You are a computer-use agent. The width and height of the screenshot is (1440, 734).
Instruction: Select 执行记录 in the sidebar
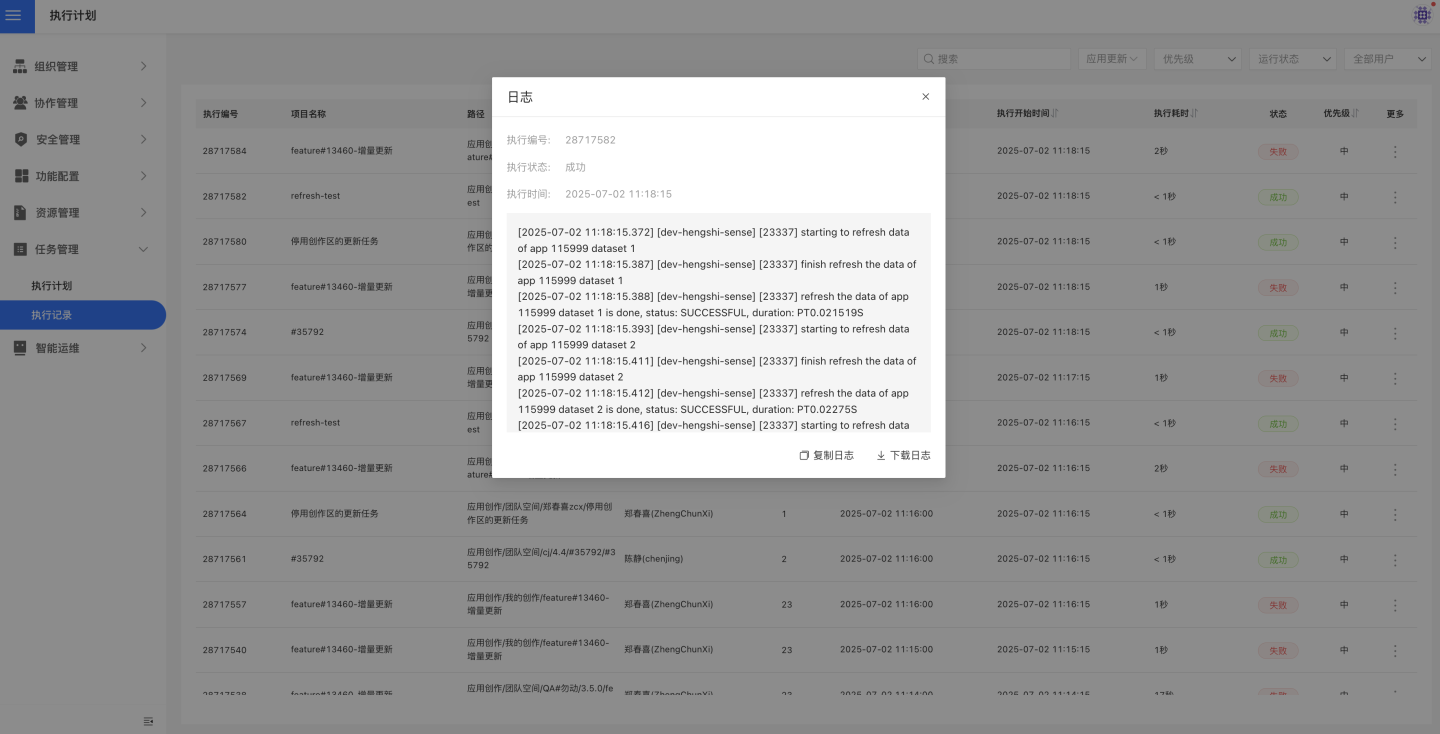(x=83, y=315)
